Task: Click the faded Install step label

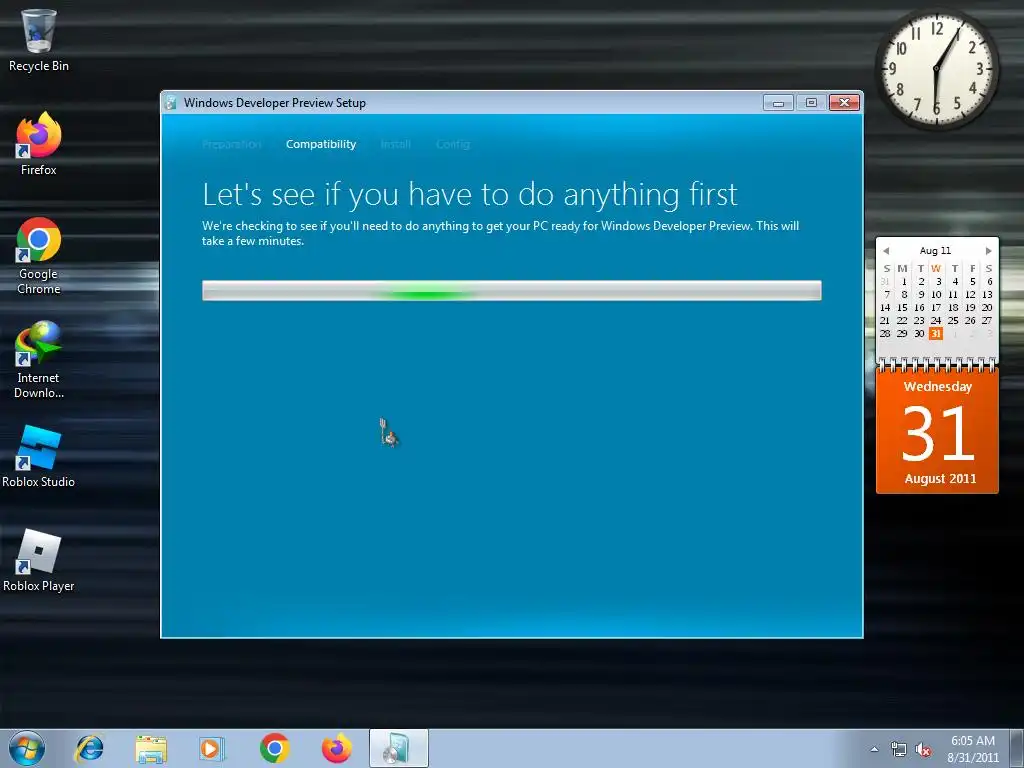Action: pos(396,144)
